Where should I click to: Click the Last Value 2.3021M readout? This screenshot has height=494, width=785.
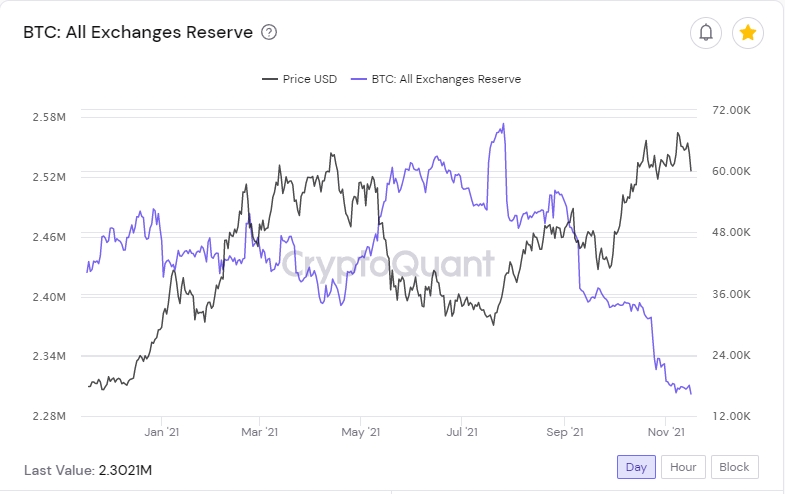[88, 470]
